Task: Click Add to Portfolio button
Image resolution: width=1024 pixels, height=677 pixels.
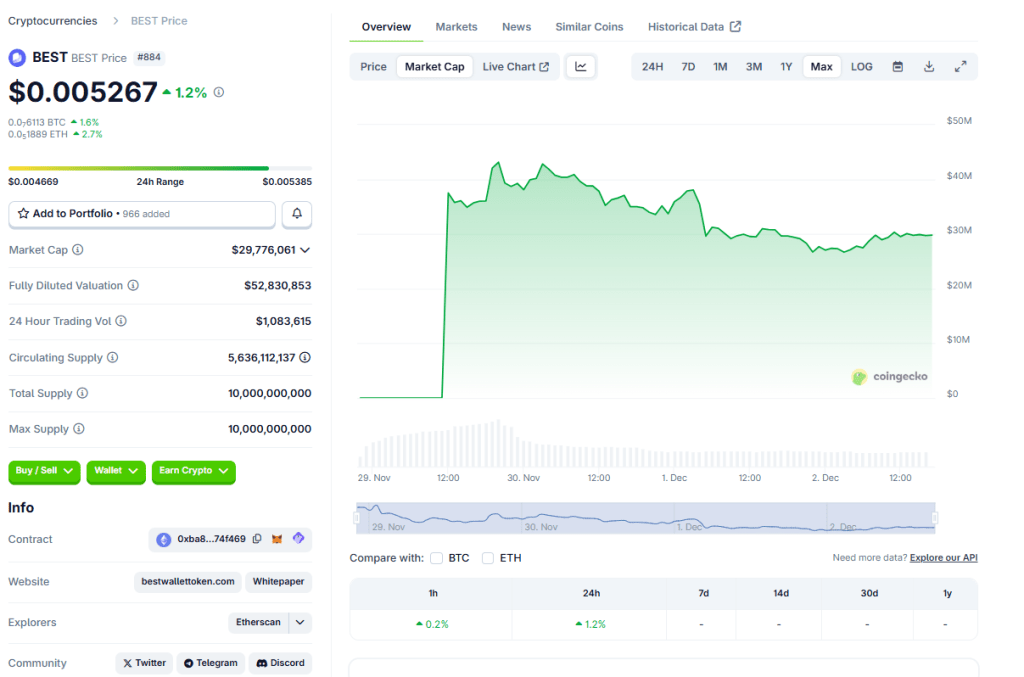Action: click(x=142, y=214)
